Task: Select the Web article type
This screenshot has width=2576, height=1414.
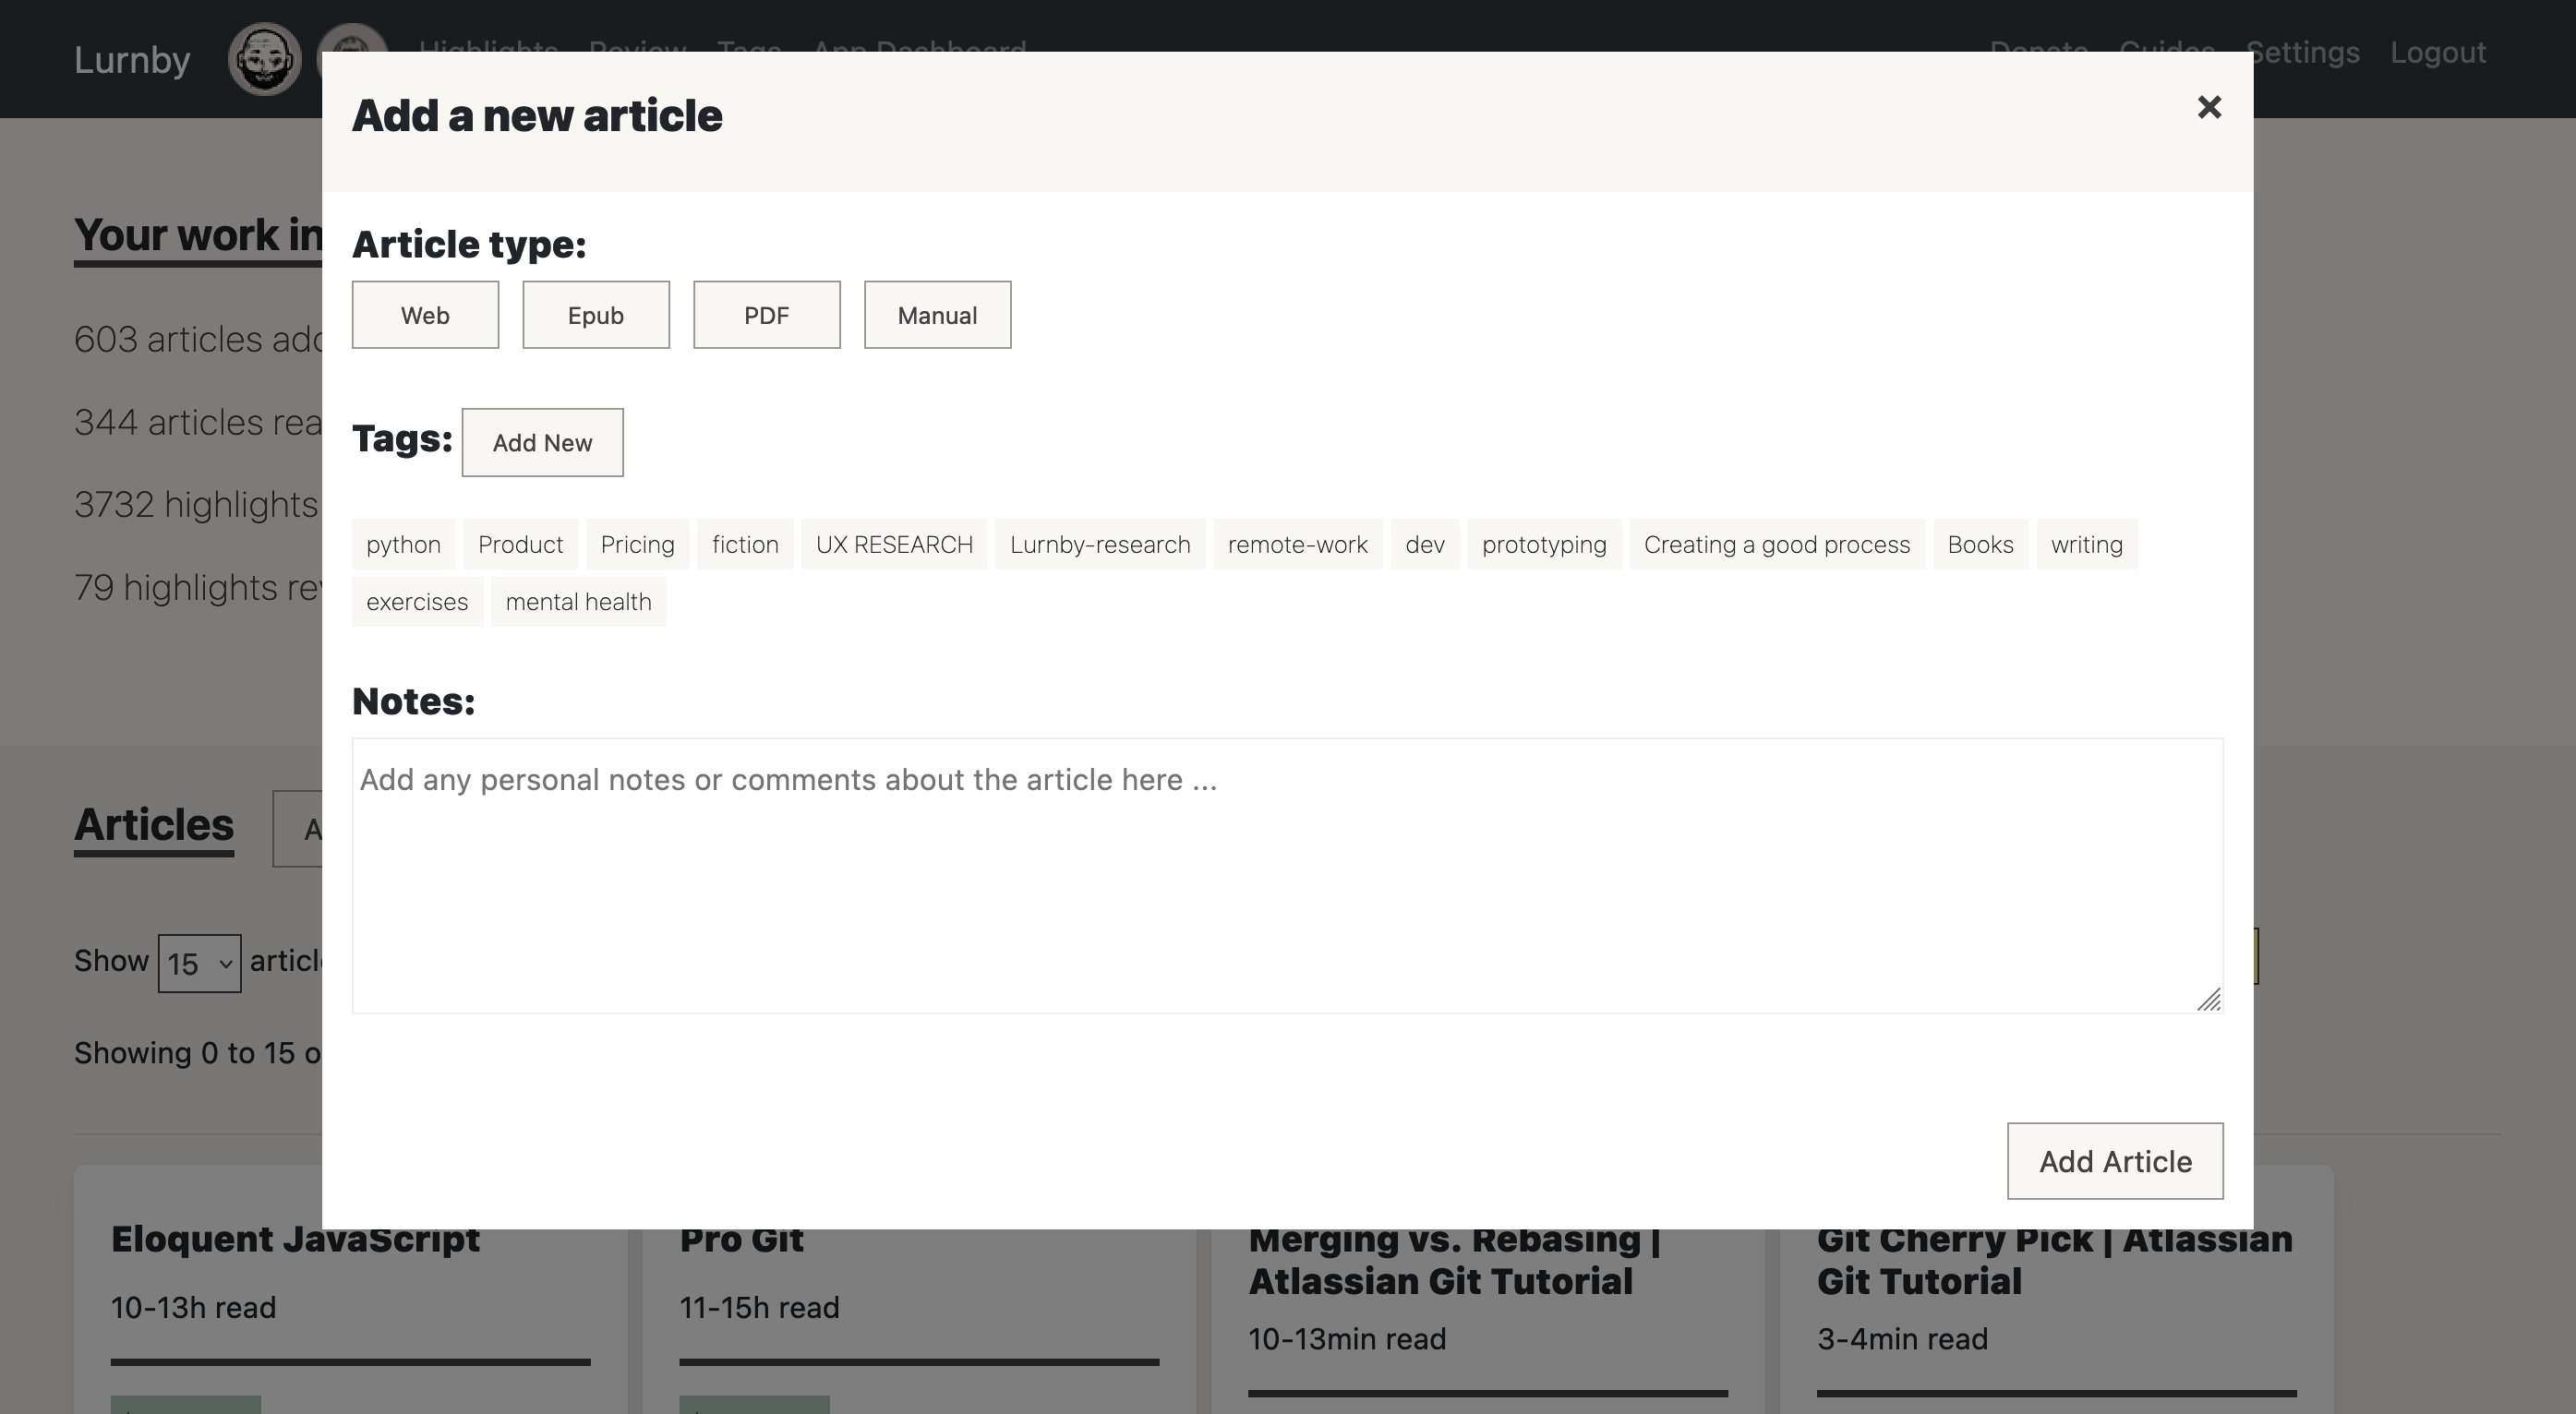Action: pos(425,315)
